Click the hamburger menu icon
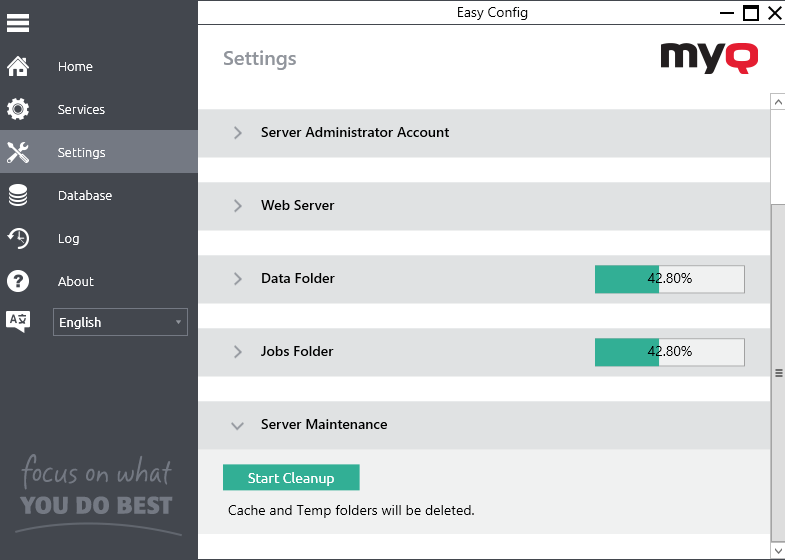Image resolution: width=785 pixels, height=560 pixels. (18, 21)
